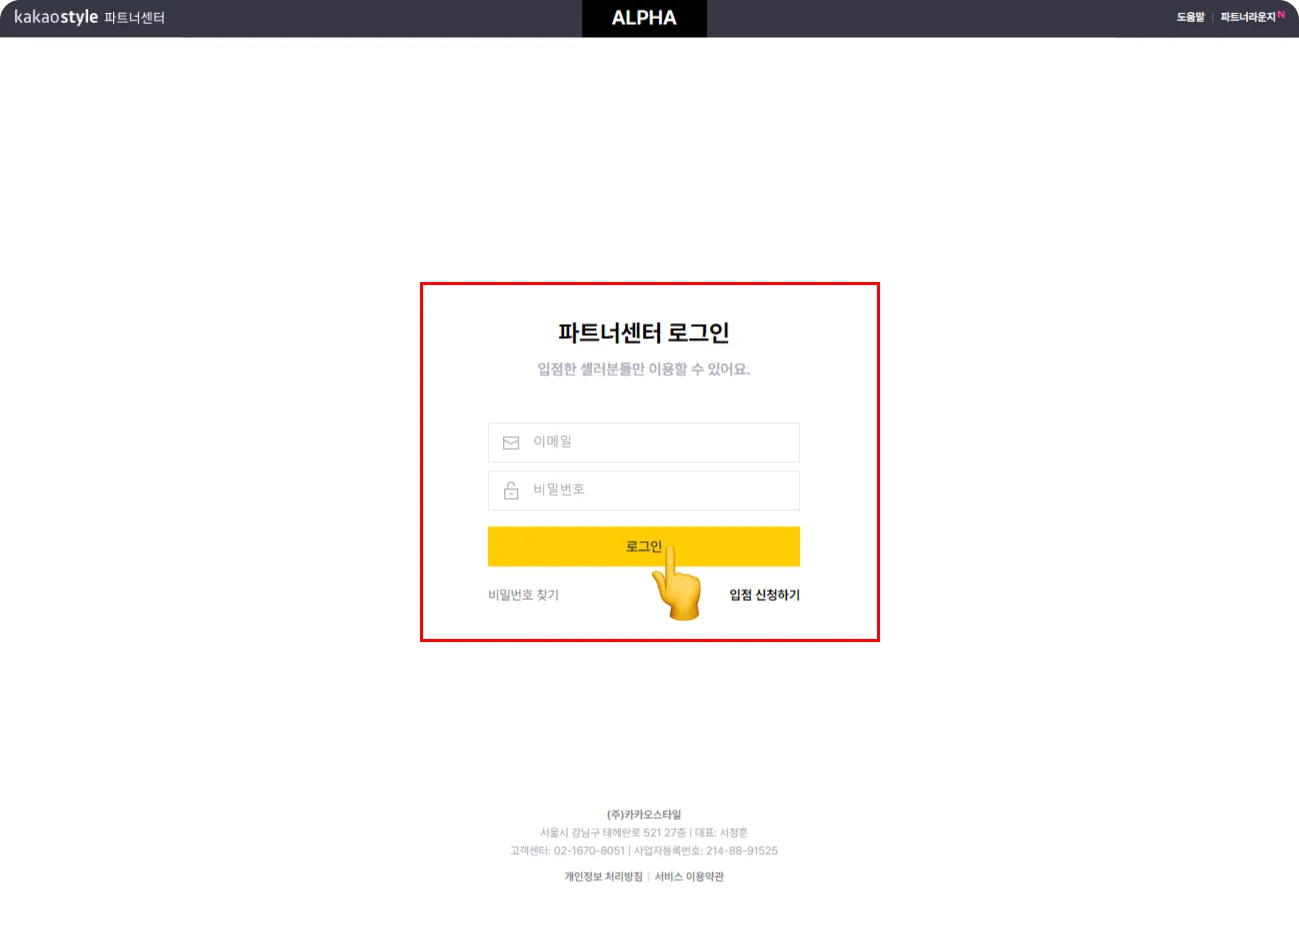Click the pointing hand emoji
Screen dimensions: 1299x925
(676, 582)
